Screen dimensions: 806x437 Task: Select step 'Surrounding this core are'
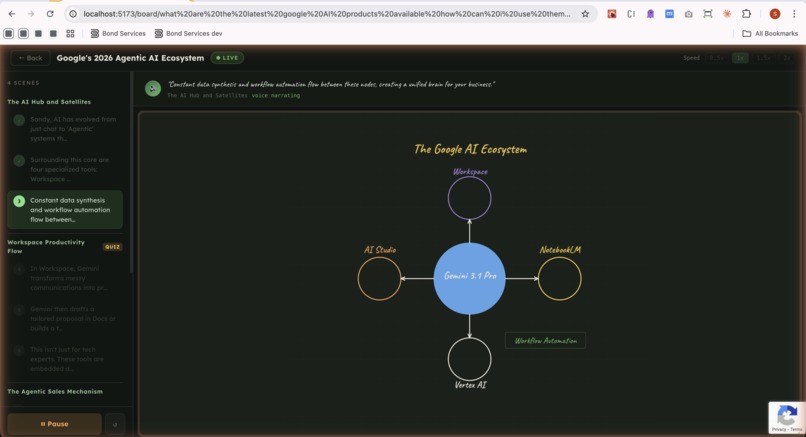coord(66,169)
